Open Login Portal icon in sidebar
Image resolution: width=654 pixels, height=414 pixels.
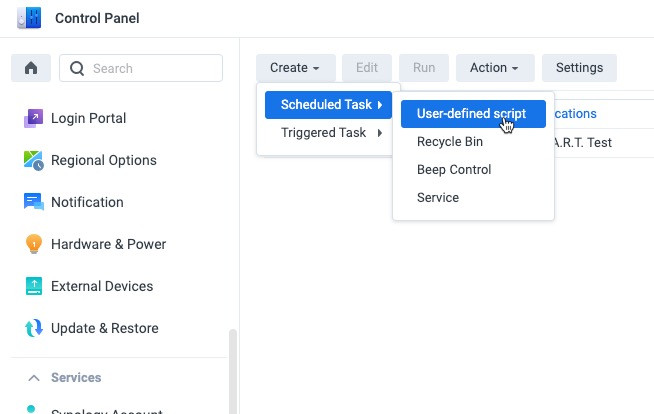34,118
